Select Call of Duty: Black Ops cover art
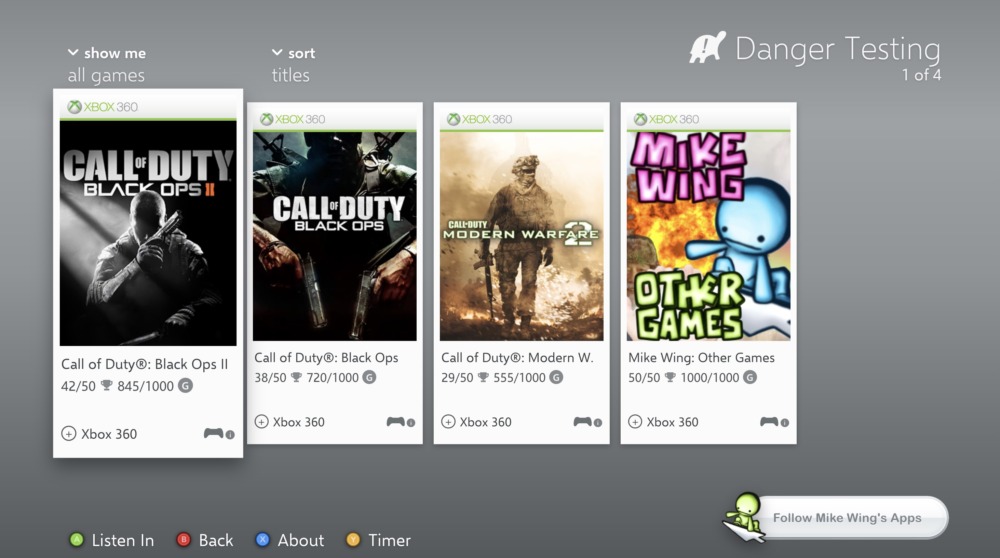This screenshot has width=1000, height=558. pos(335,236)
